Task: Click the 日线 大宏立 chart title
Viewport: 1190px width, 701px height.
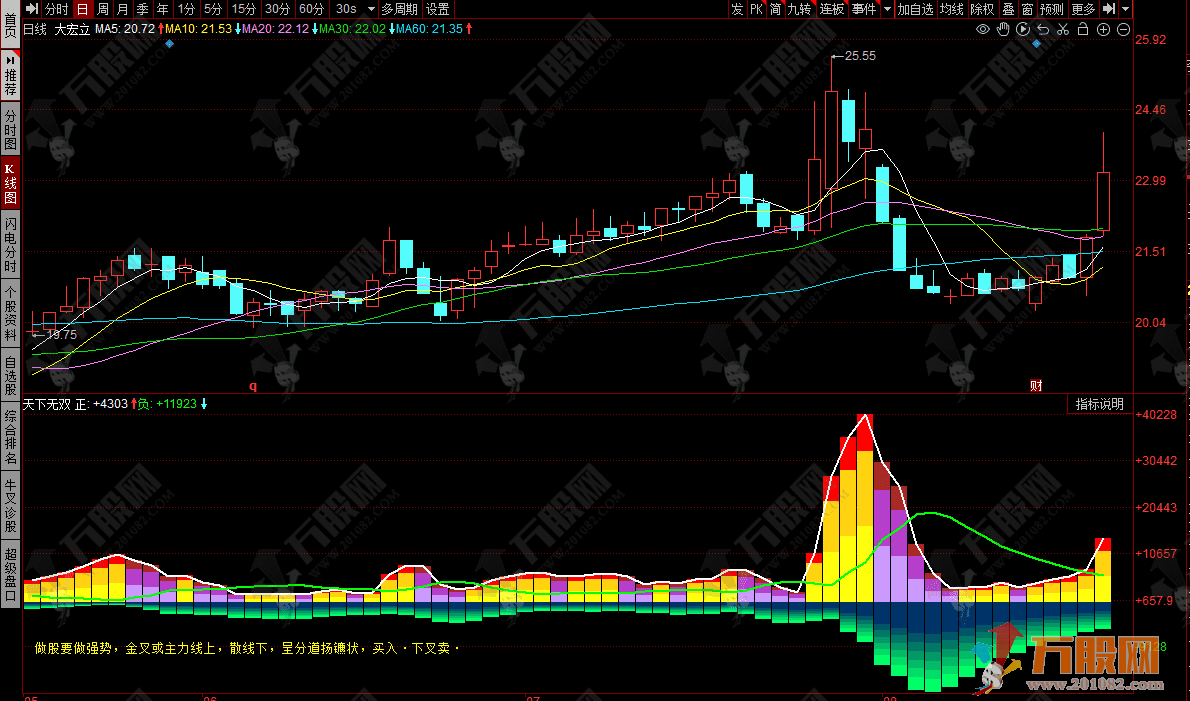Action: click(57, 29)
